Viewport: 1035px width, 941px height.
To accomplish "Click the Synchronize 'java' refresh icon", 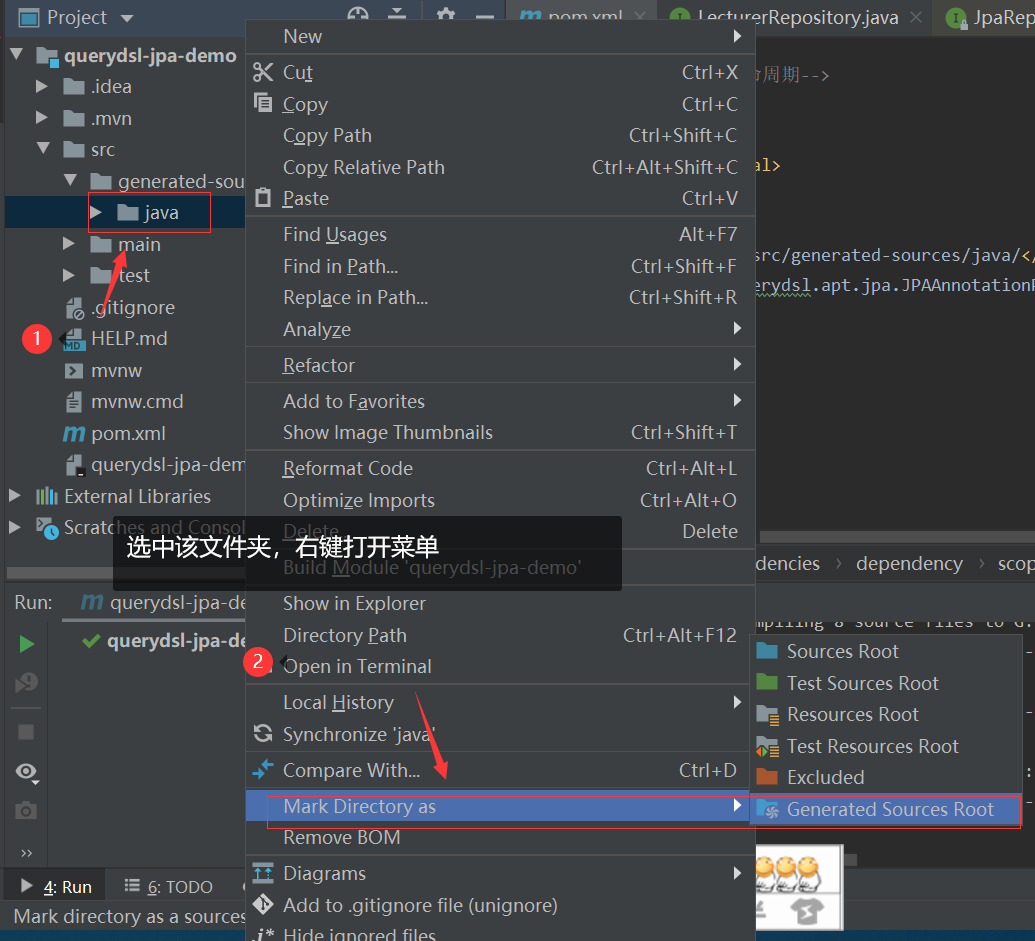I will [263, 733].
